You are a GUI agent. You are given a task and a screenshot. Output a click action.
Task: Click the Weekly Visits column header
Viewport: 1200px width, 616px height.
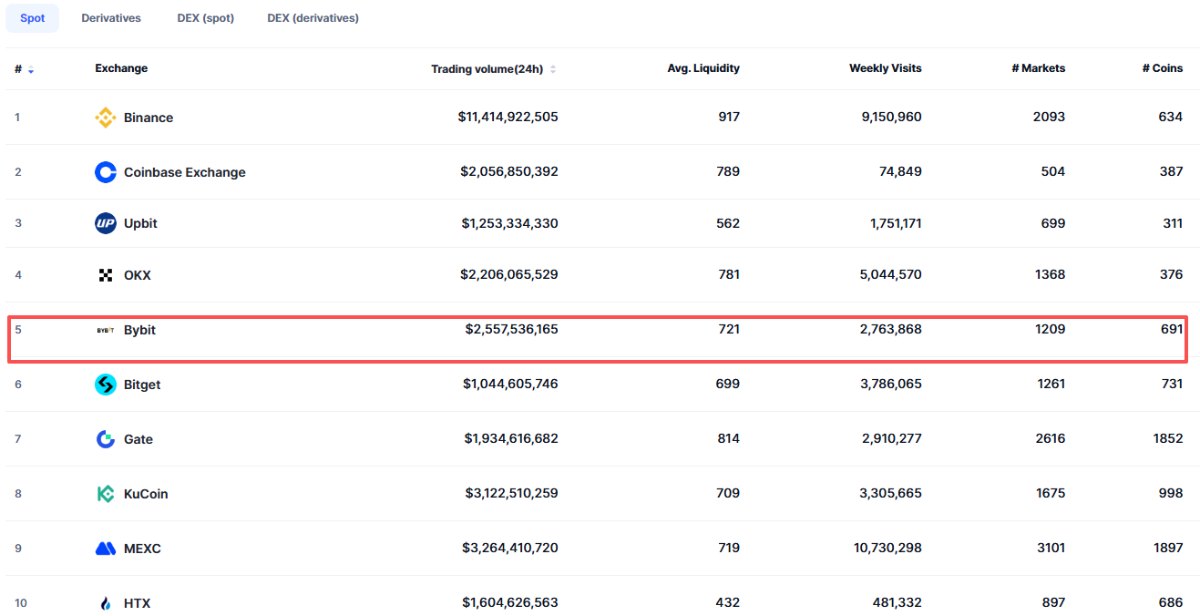click(x=885, y=69)
